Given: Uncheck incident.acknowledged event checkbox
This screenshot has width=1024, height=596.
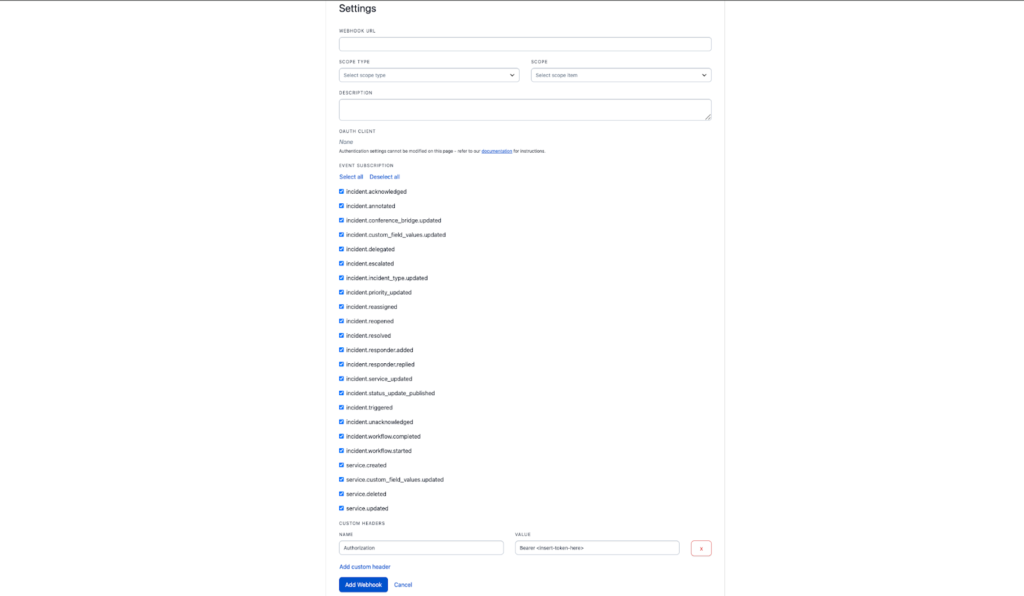Looking at the screenshot, I should coord(342,191).
